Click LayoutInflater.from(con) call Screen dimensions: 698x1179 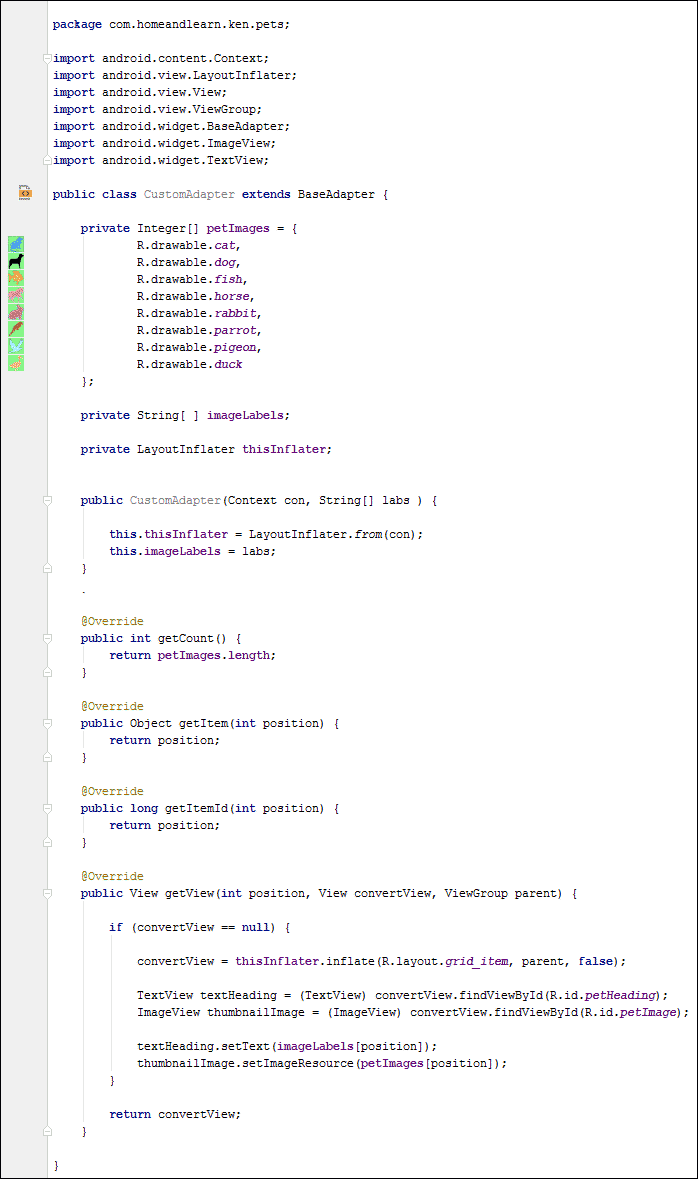tap(332, 534)
